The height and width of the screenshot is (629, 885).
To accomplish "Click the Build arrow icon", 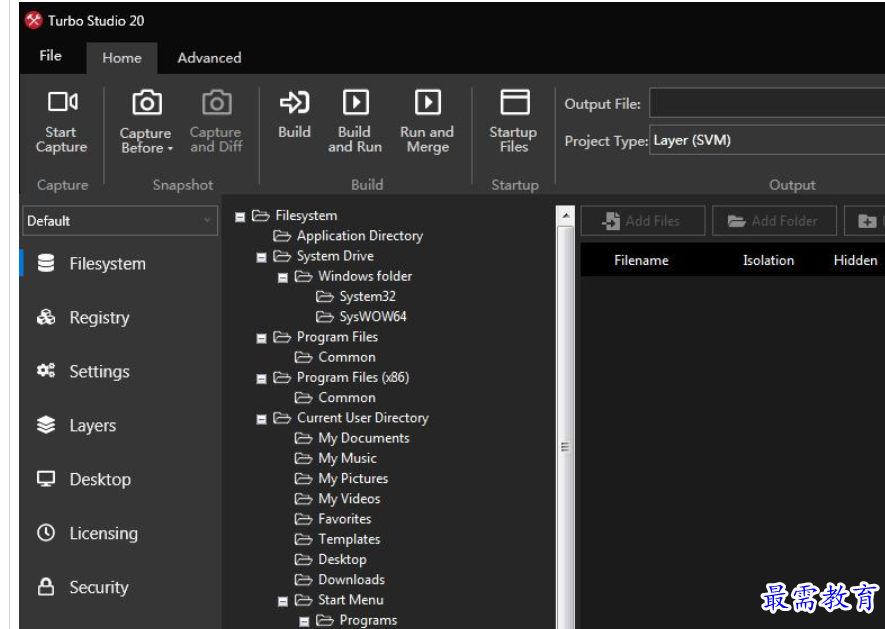I will [x=295, y=102].
